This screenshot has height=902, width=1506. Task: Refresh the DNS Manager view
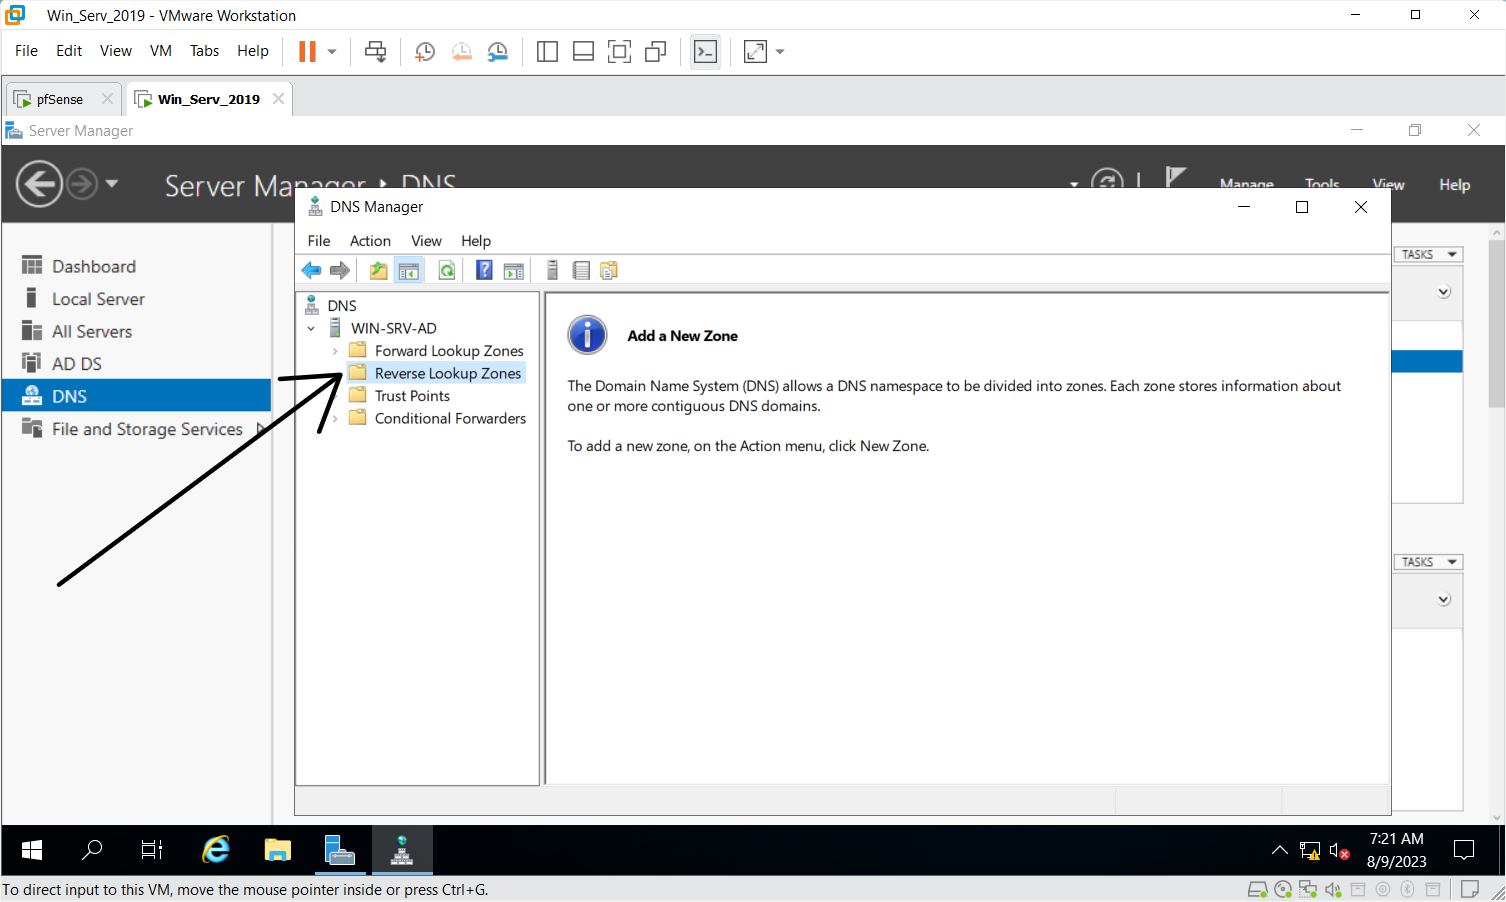tap(446, 270)
